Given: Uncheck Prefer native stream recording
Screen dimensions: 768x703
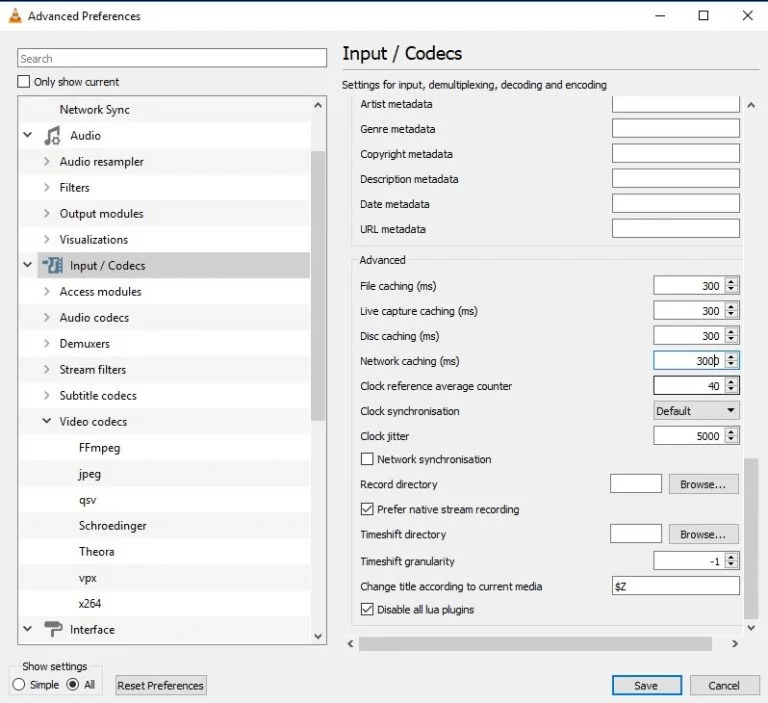Looking at the screenshot, I should (x=367, y=510).
